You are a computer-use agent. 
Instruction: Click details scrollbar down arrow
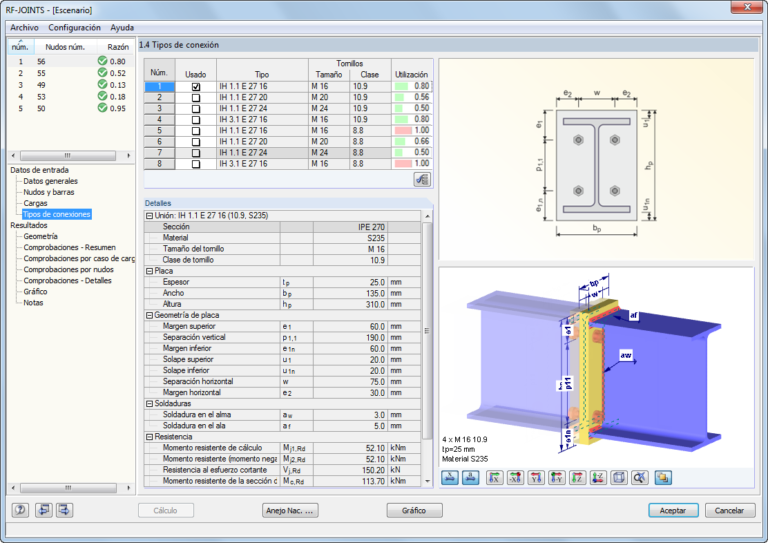(x=427, y=481)
